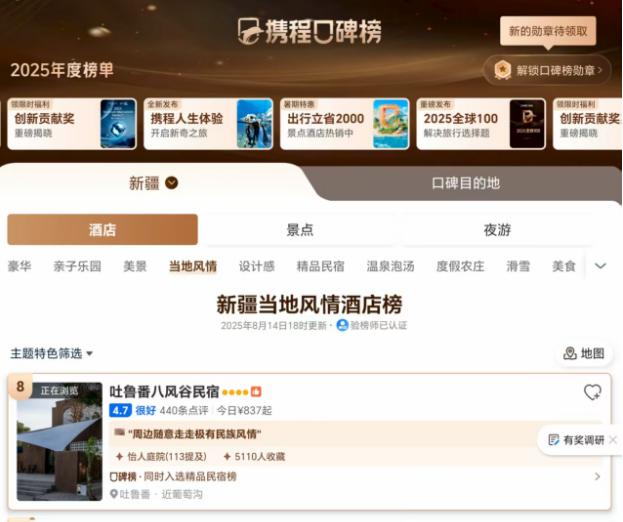Viewport: 623px width, 522px height.
Task: Open 口碑榜 同时入选精品民宿榜 arrow
Action: 597,476
